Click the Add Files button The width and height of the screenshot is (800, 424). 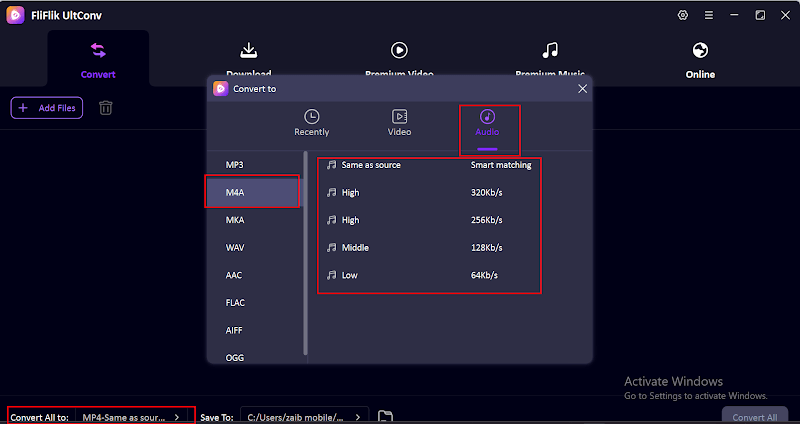[47, 108]
